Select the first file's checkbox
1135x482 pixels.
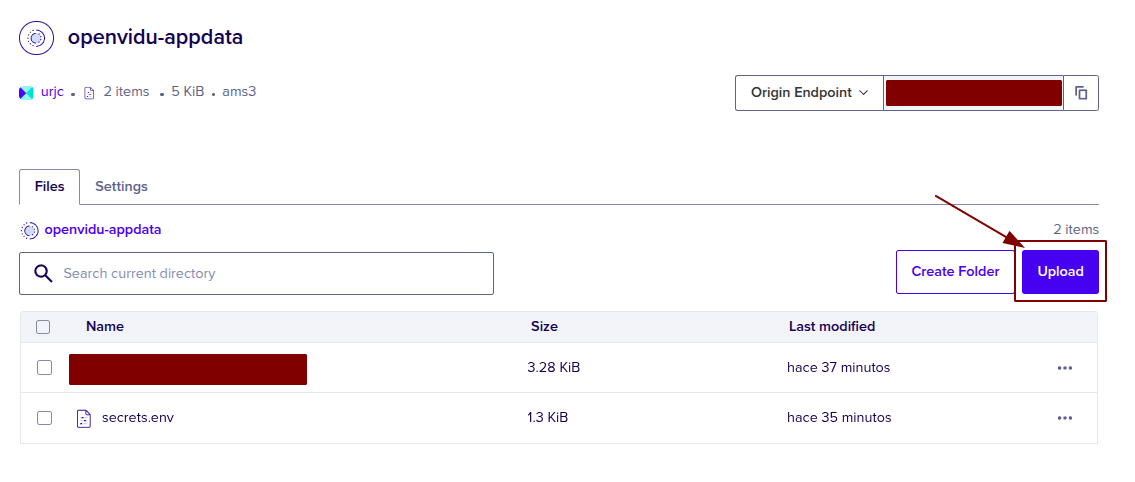44,368
